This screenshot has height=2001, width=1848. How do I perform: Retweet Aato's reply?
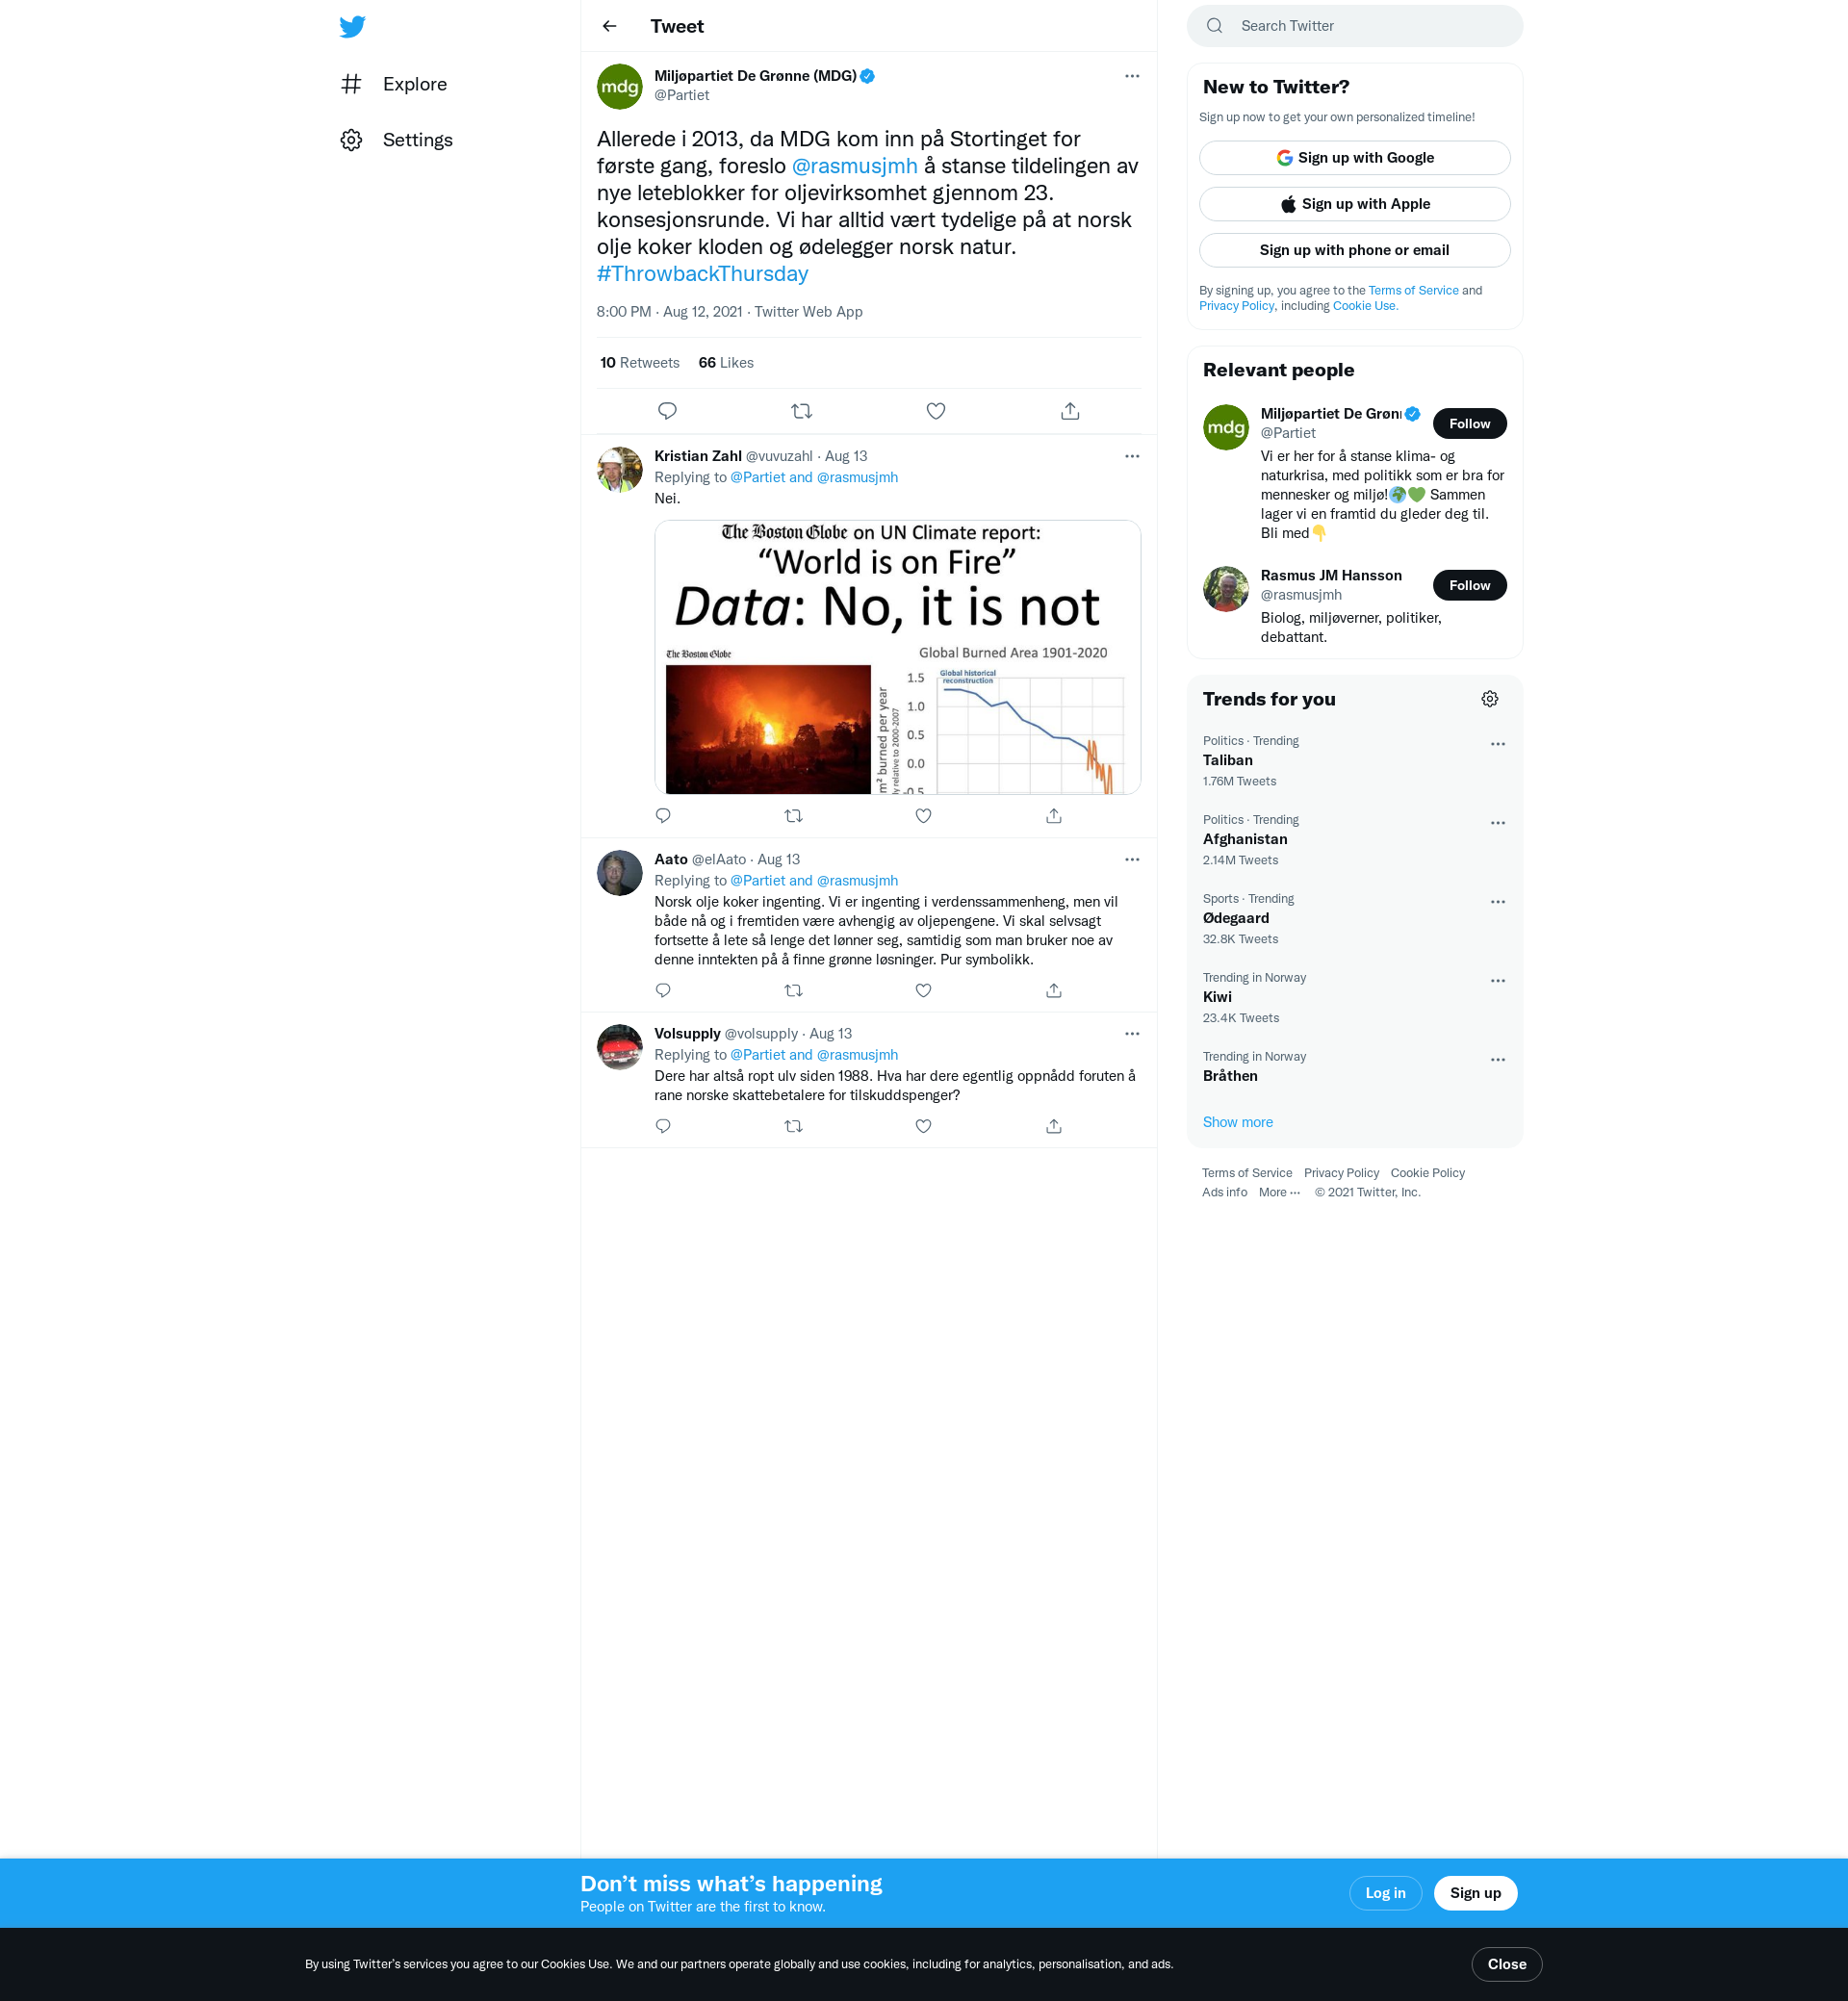coord(793,991)
